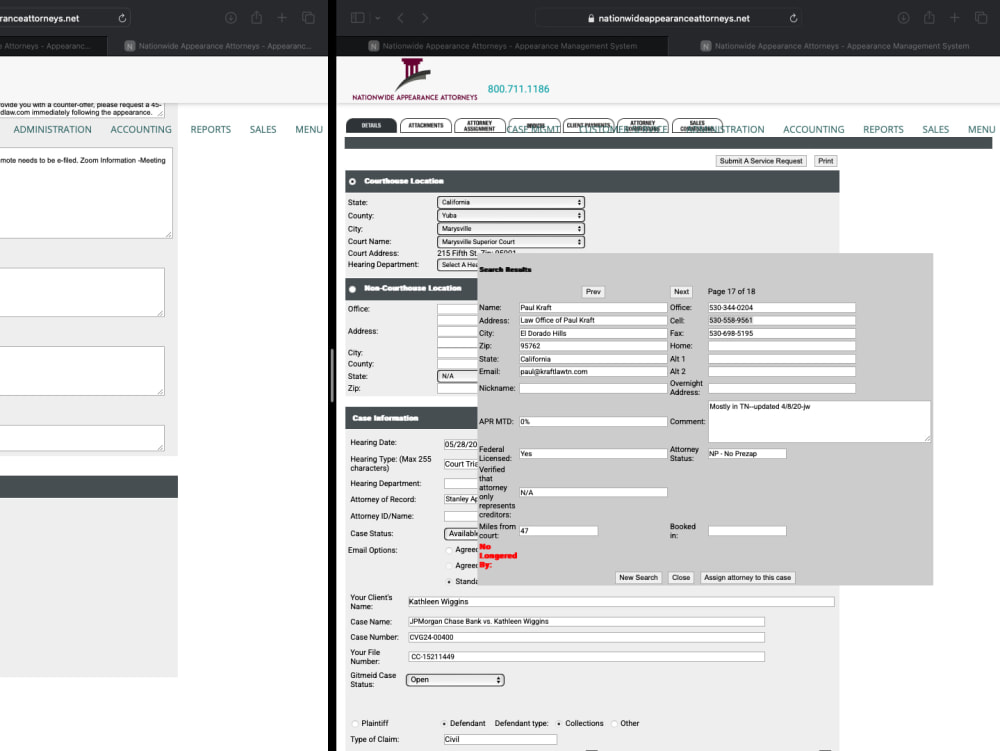Screen dimensions: 1000x751
Task: Click the New Search button
Action: tap(638, 578)
